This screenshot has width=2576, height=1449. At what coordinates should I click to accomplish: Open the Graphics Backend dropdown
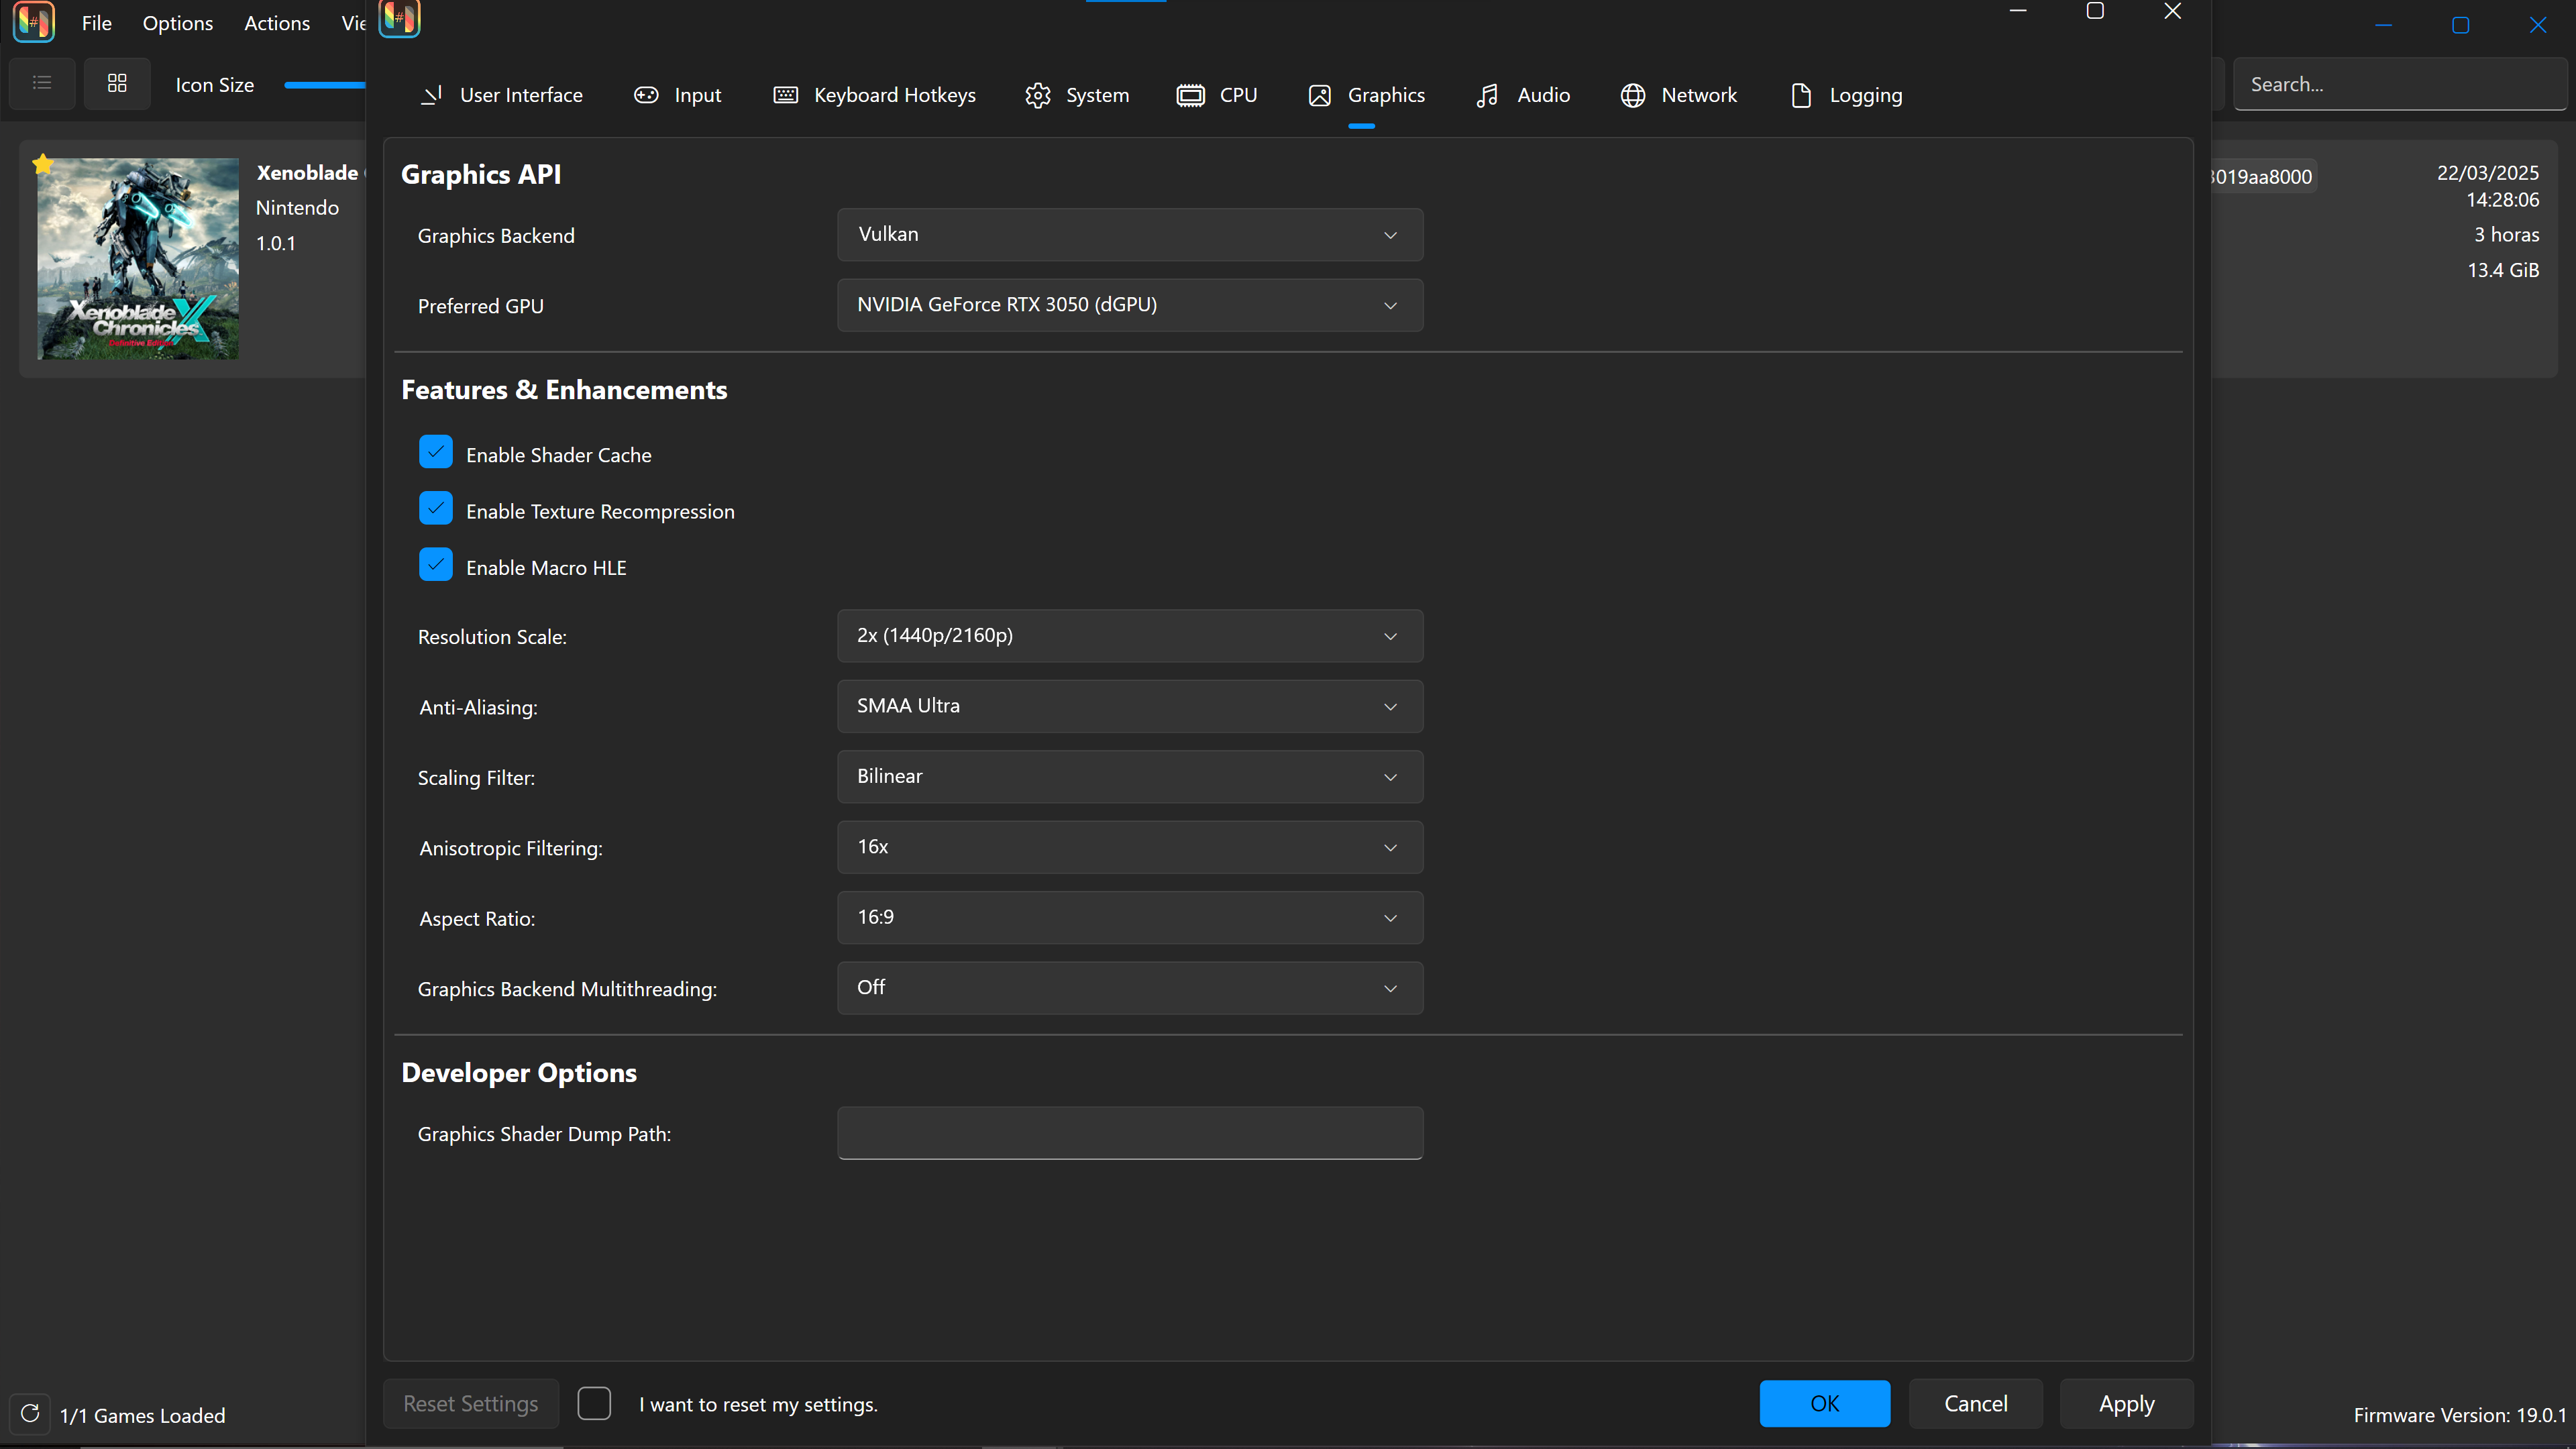click(x=1130, y=234)
